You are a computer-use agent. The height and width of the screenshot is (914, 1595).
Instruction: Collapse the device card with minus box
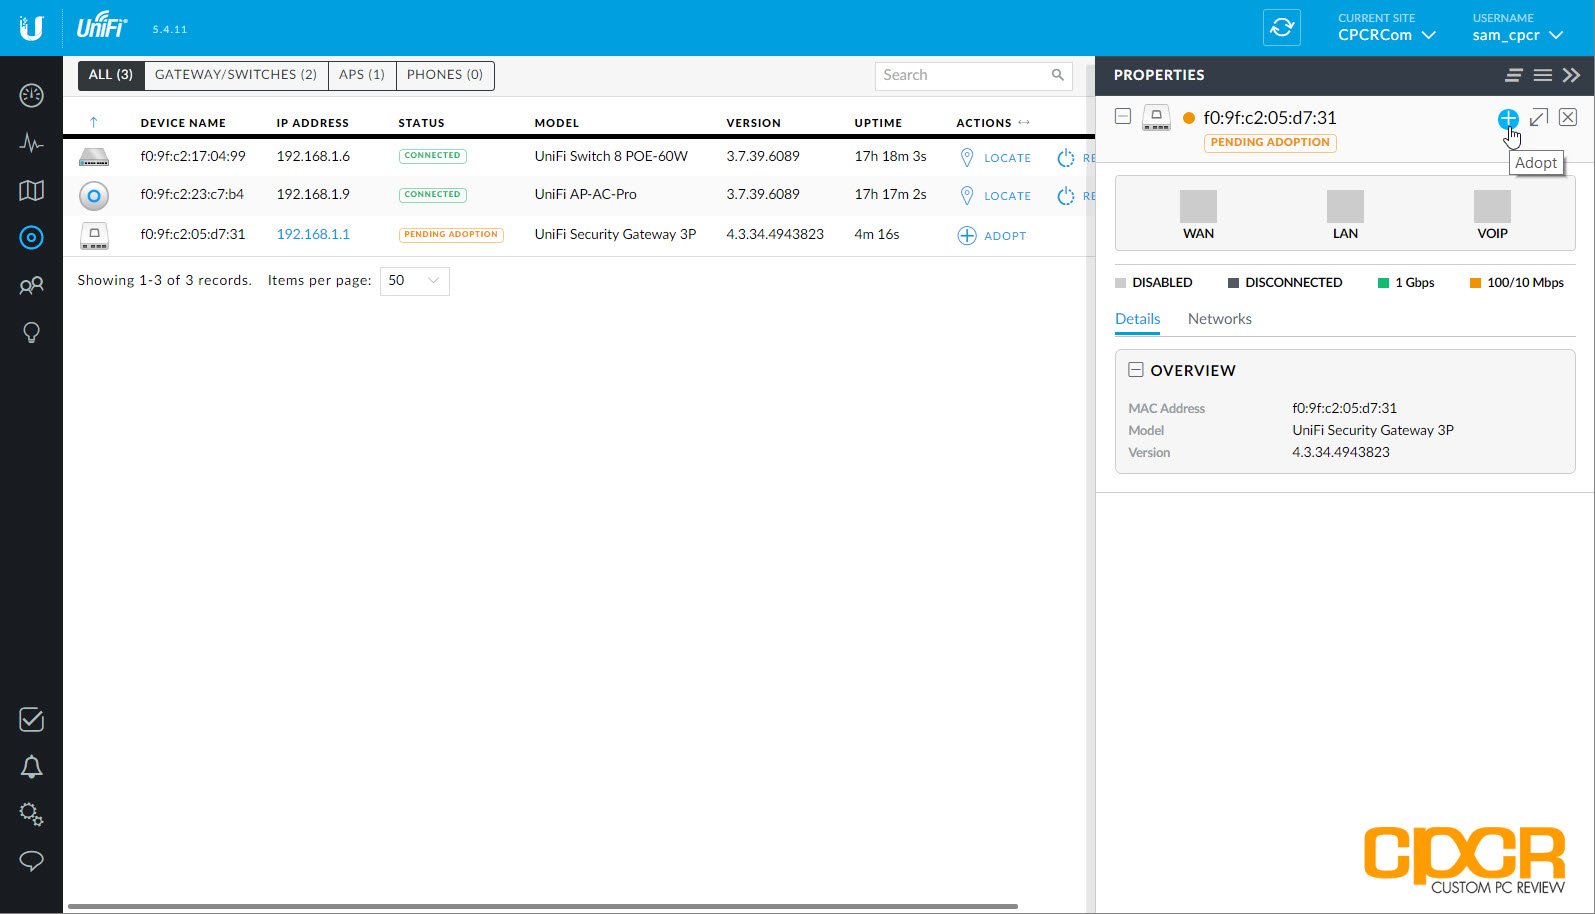[x=1123, y=117]
